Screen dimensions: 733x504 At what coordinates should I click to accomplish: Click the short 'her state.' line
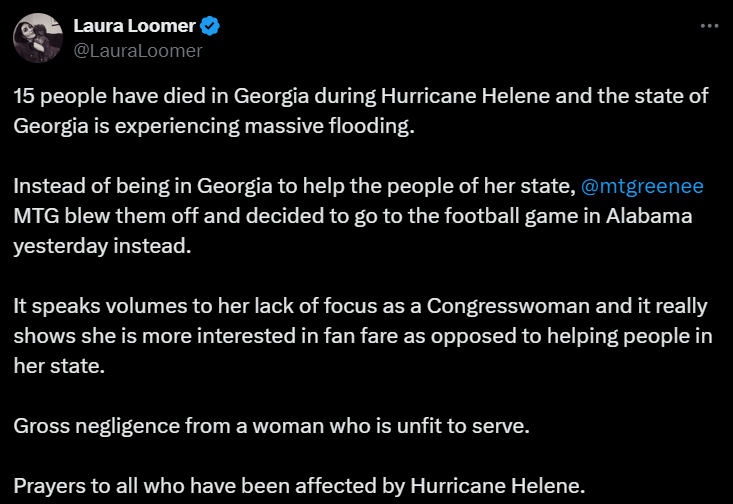coord(59,366)
